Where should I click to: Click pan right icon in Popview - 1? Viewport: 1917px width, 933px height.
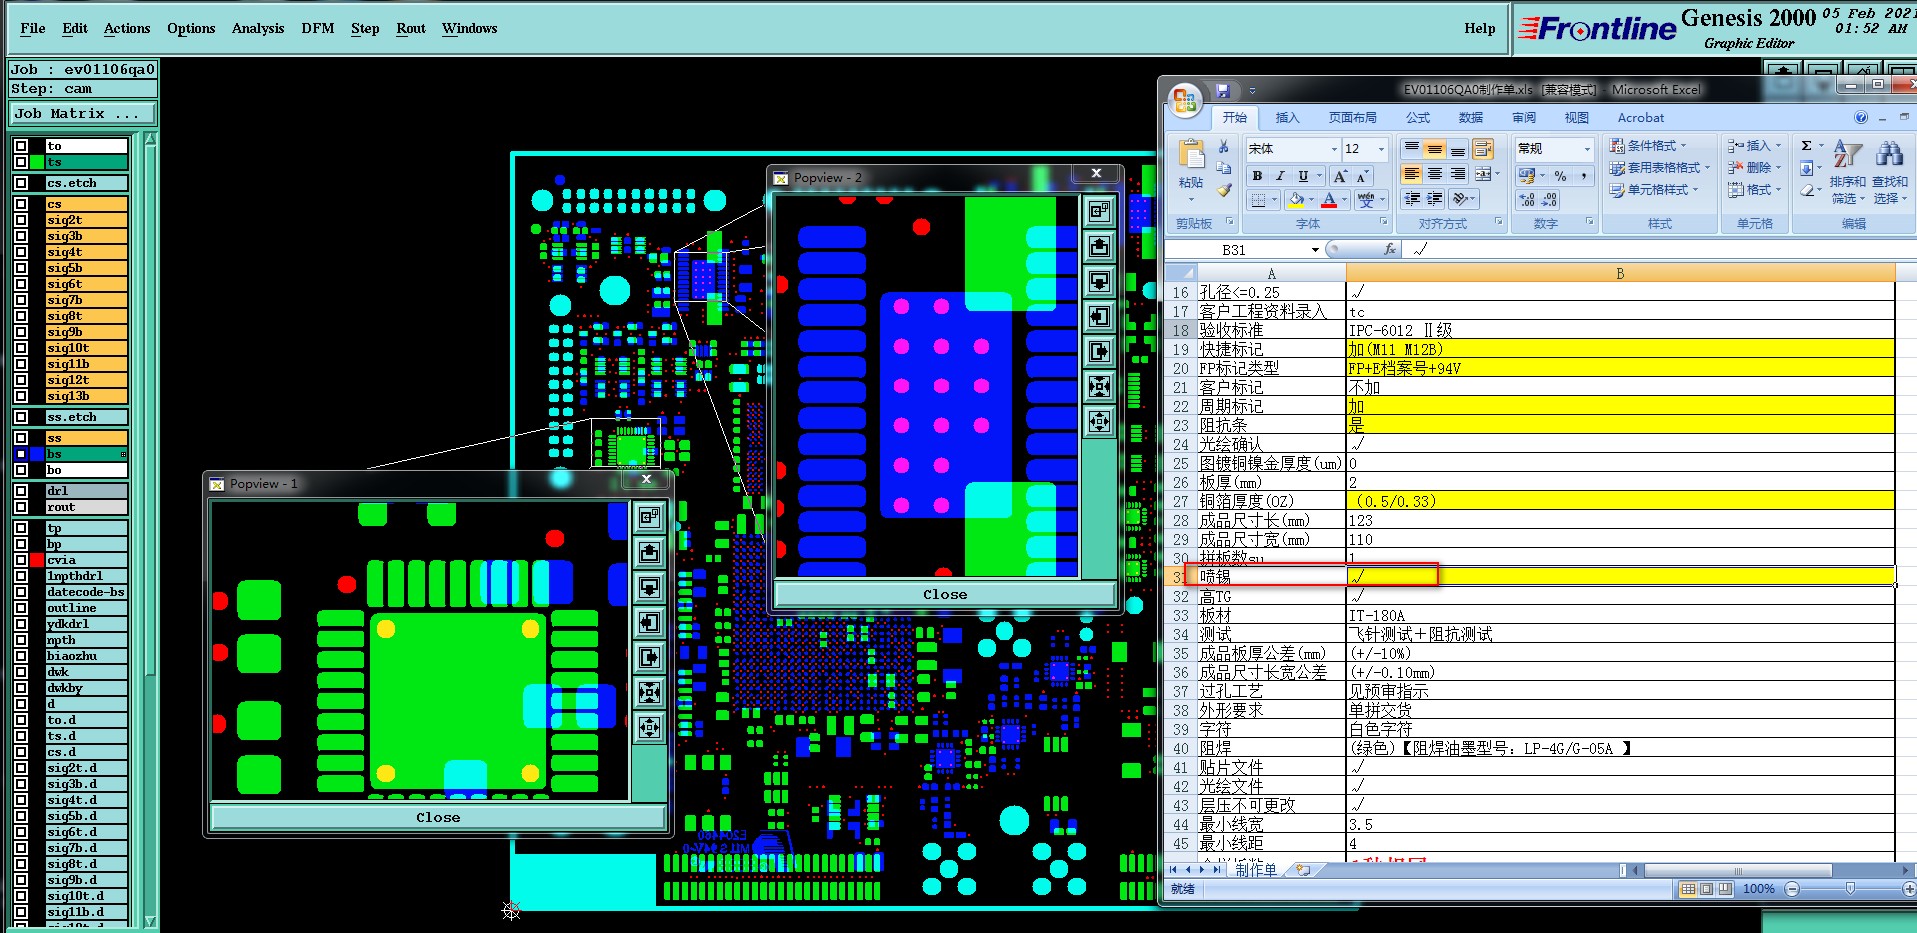(649, 657)
